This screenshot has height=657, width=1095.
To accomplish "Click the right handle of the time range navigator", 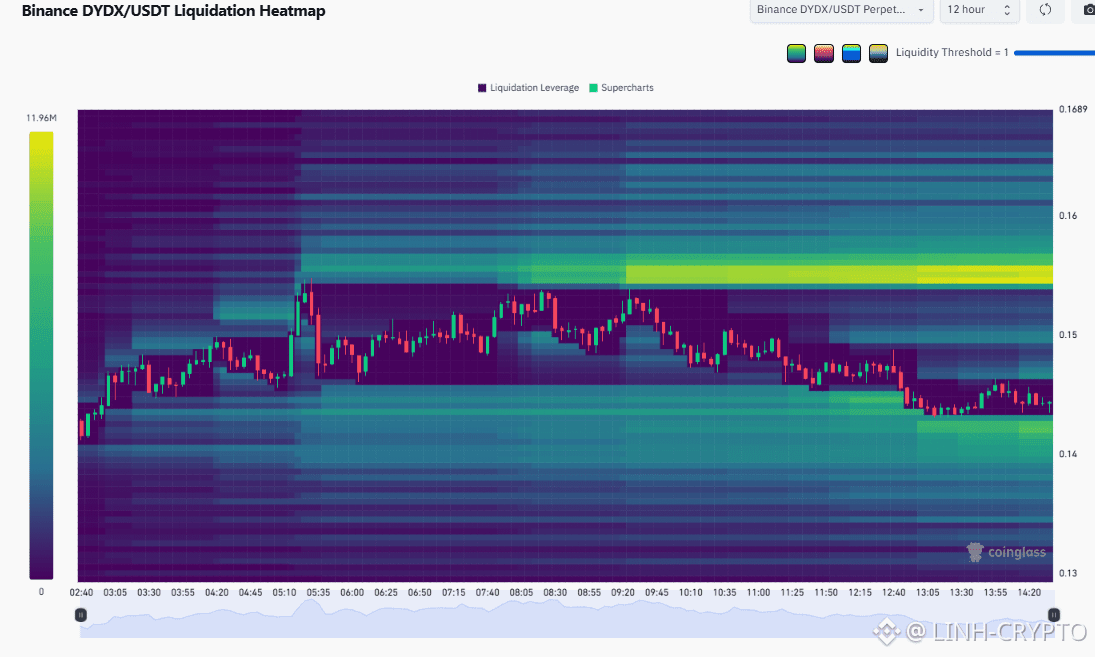I will [x=1054, y=615].
